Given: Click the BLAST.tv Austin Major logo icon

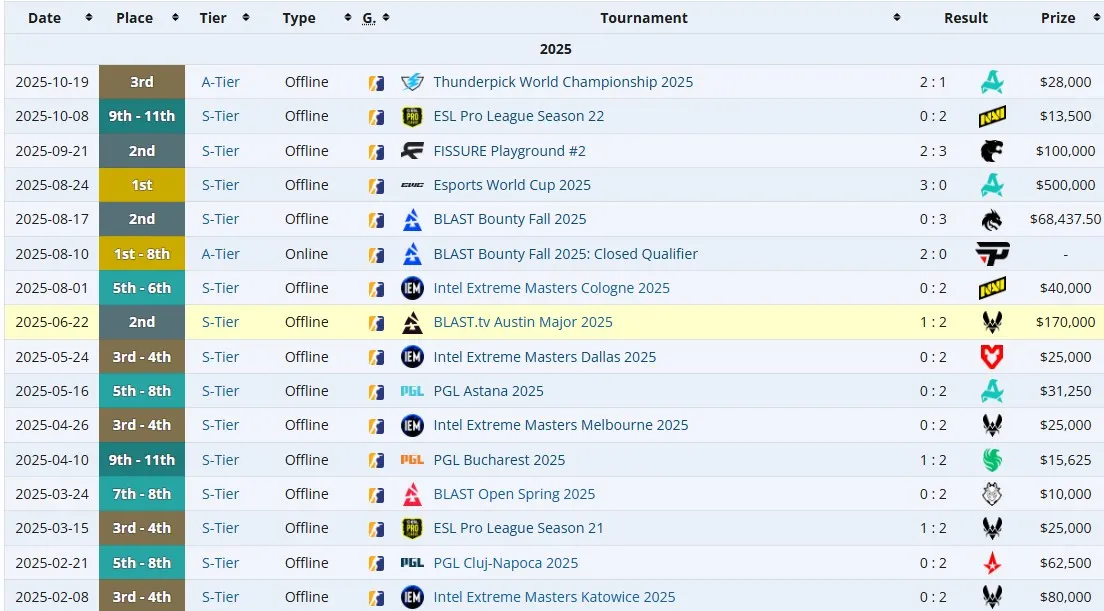Looking at the screenshot, I should [x=412, y=322].
